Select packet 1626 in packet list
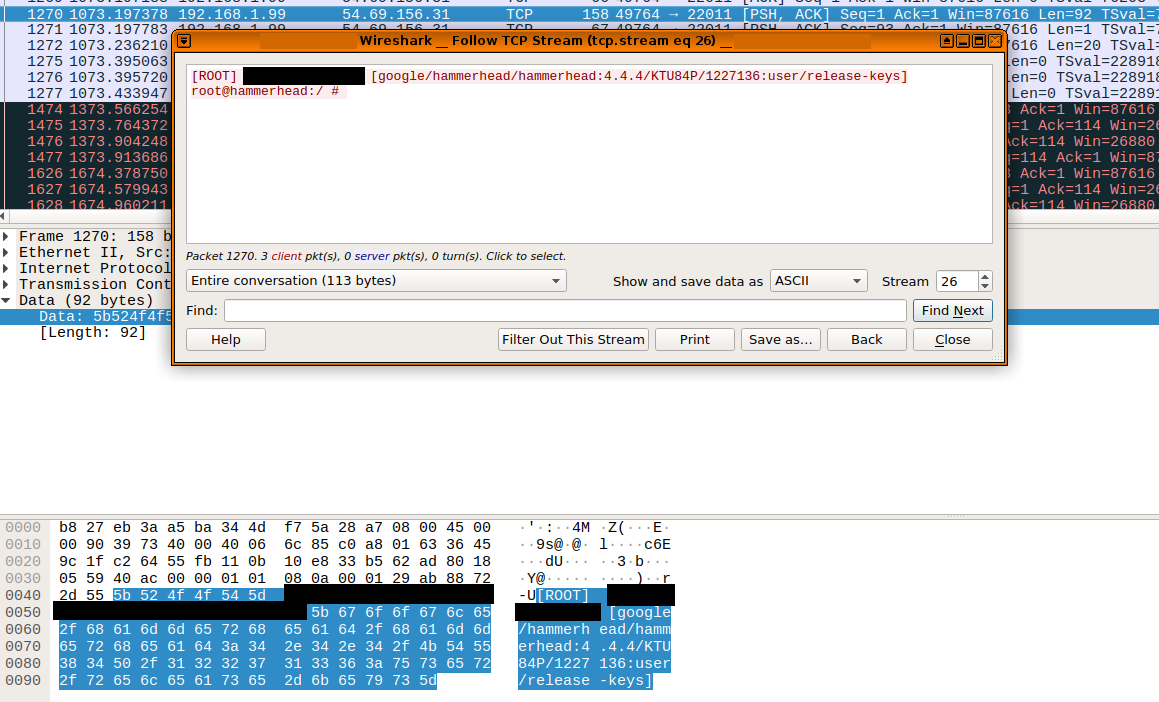 [86, 174]
